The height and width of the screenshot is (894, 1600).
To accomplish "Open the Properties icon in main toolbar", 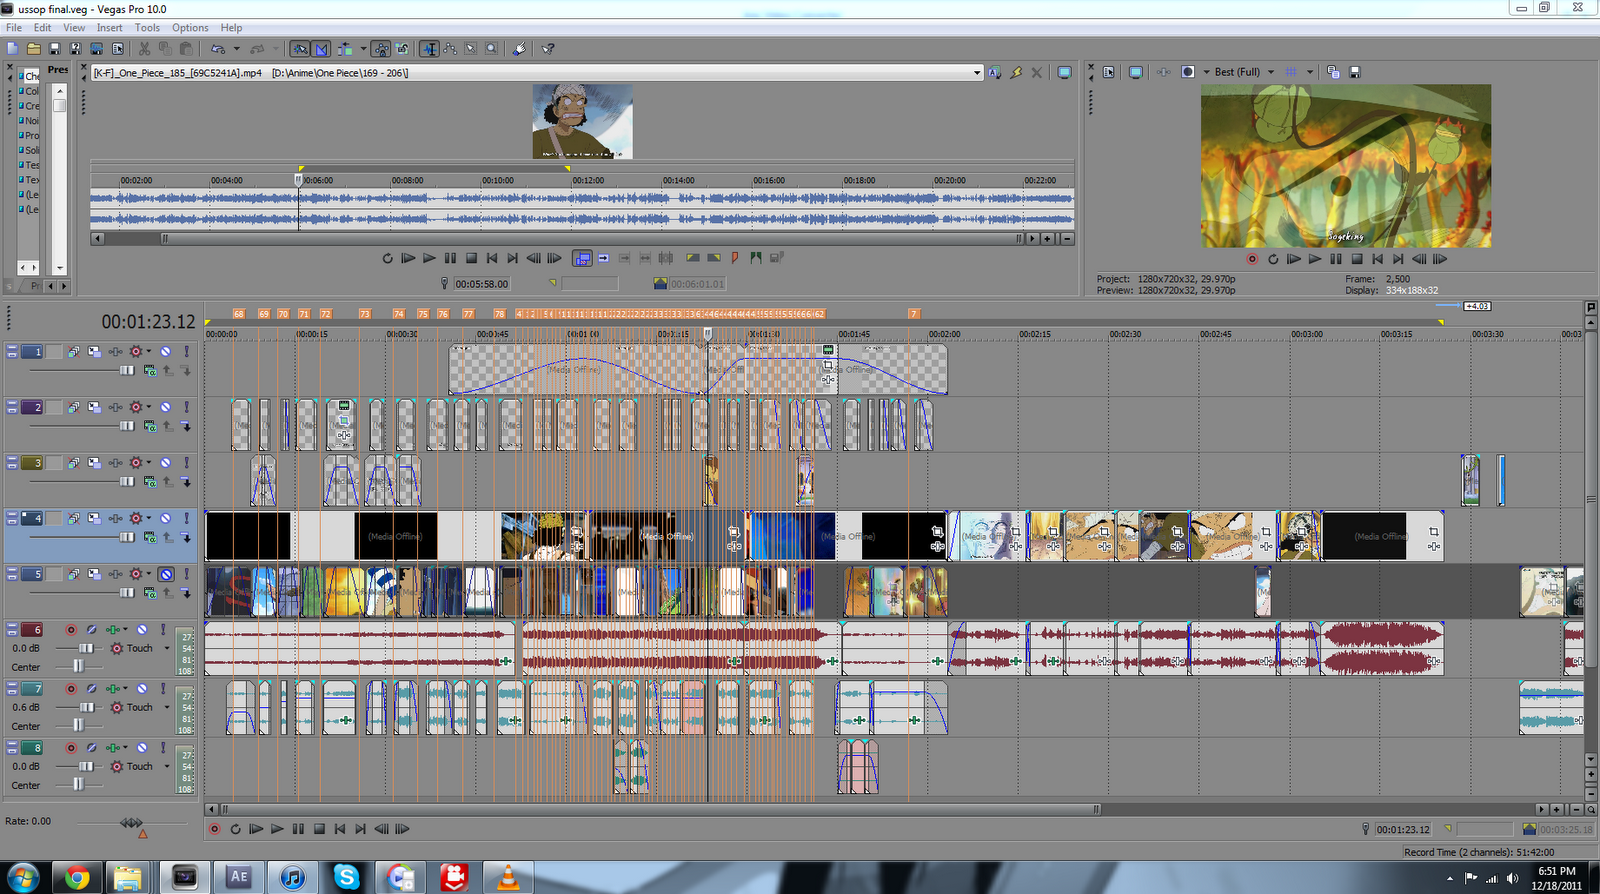I will coord(117,48).
